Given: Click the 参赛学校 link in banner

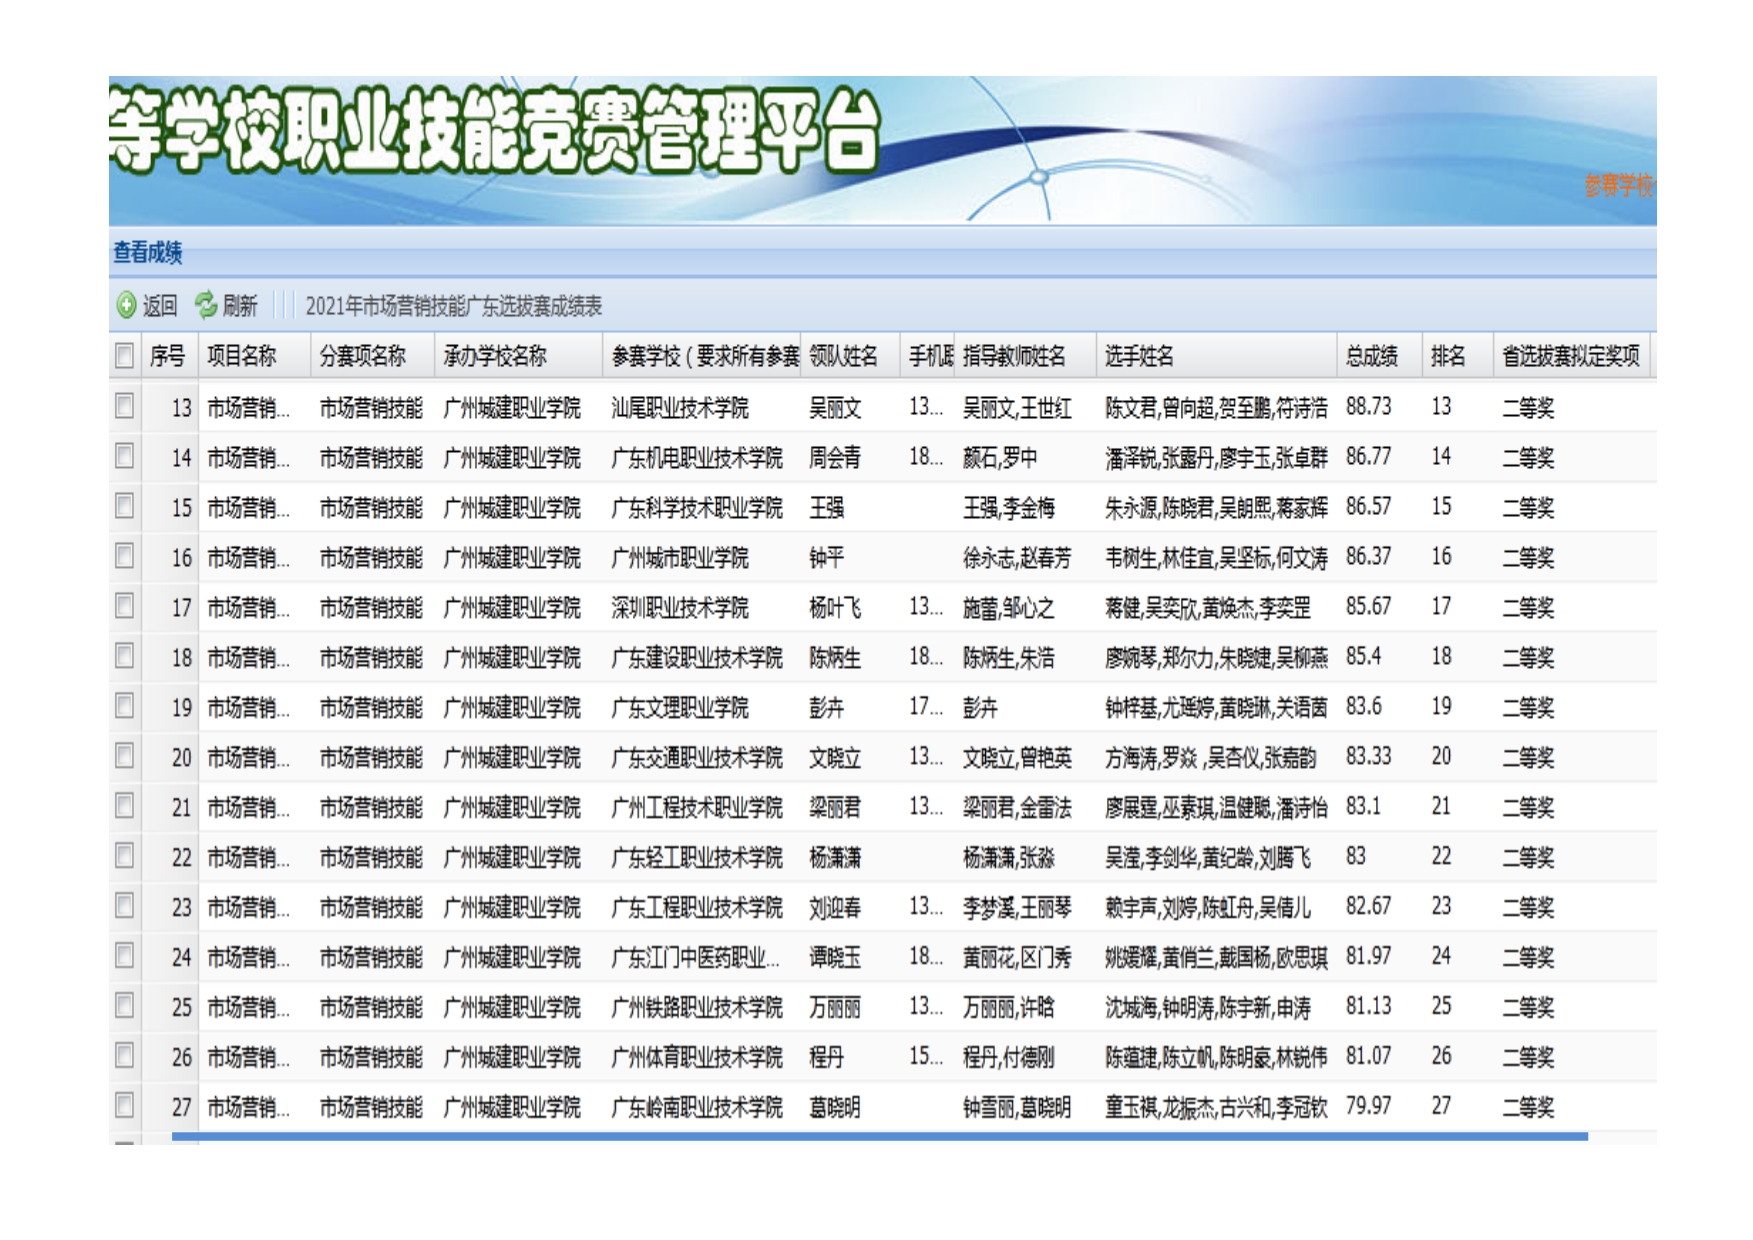Looking at the screenshot, I should coord(1619,186).
